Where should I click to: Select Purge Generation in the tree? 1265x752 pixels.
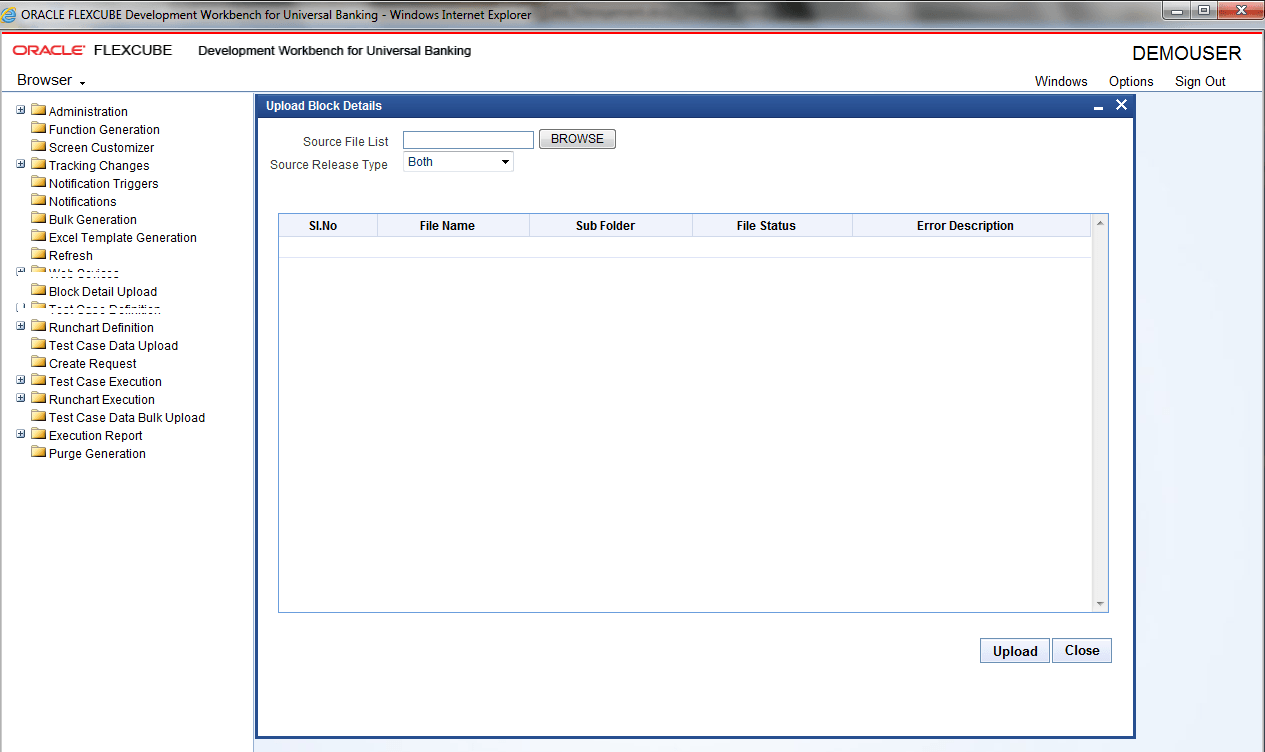(x=97, y=454)
